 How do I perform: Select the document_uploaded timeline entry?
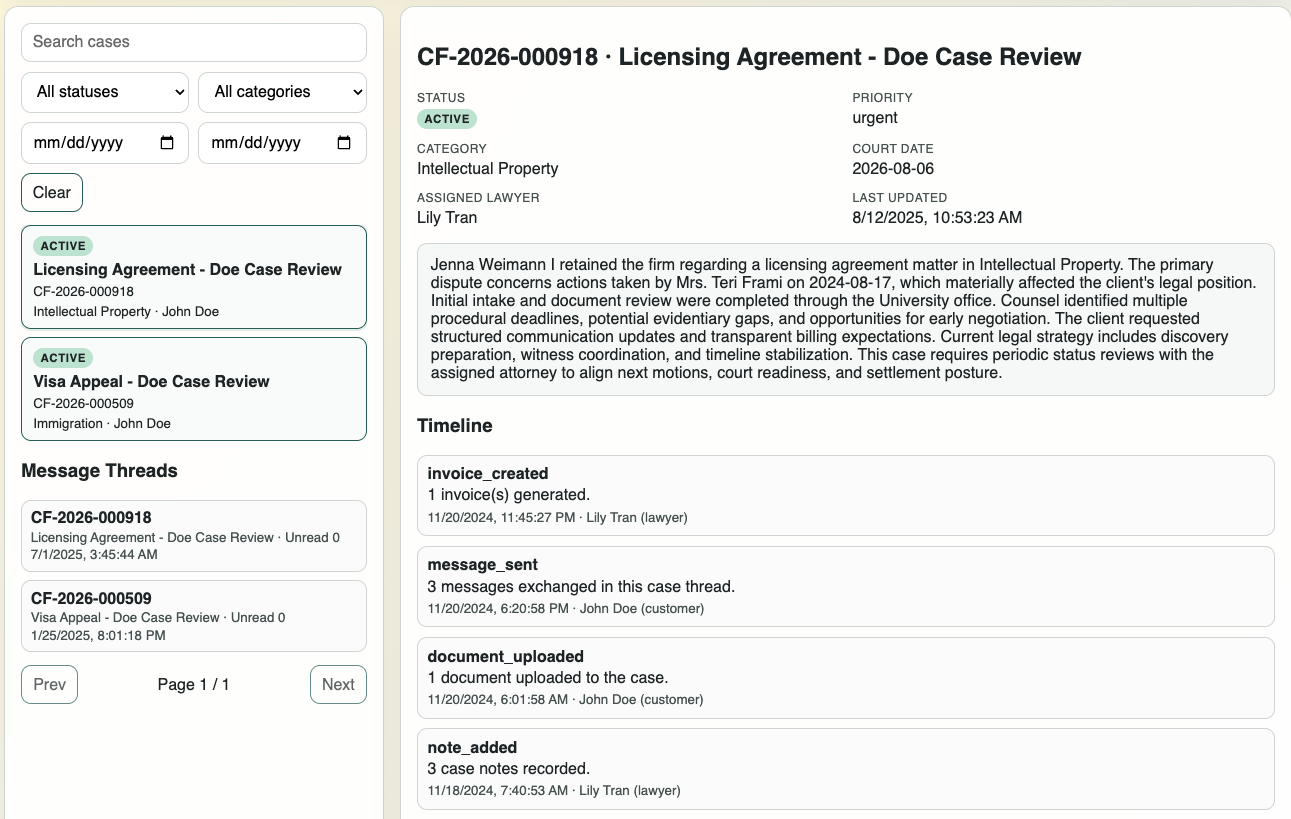[845, 677]
